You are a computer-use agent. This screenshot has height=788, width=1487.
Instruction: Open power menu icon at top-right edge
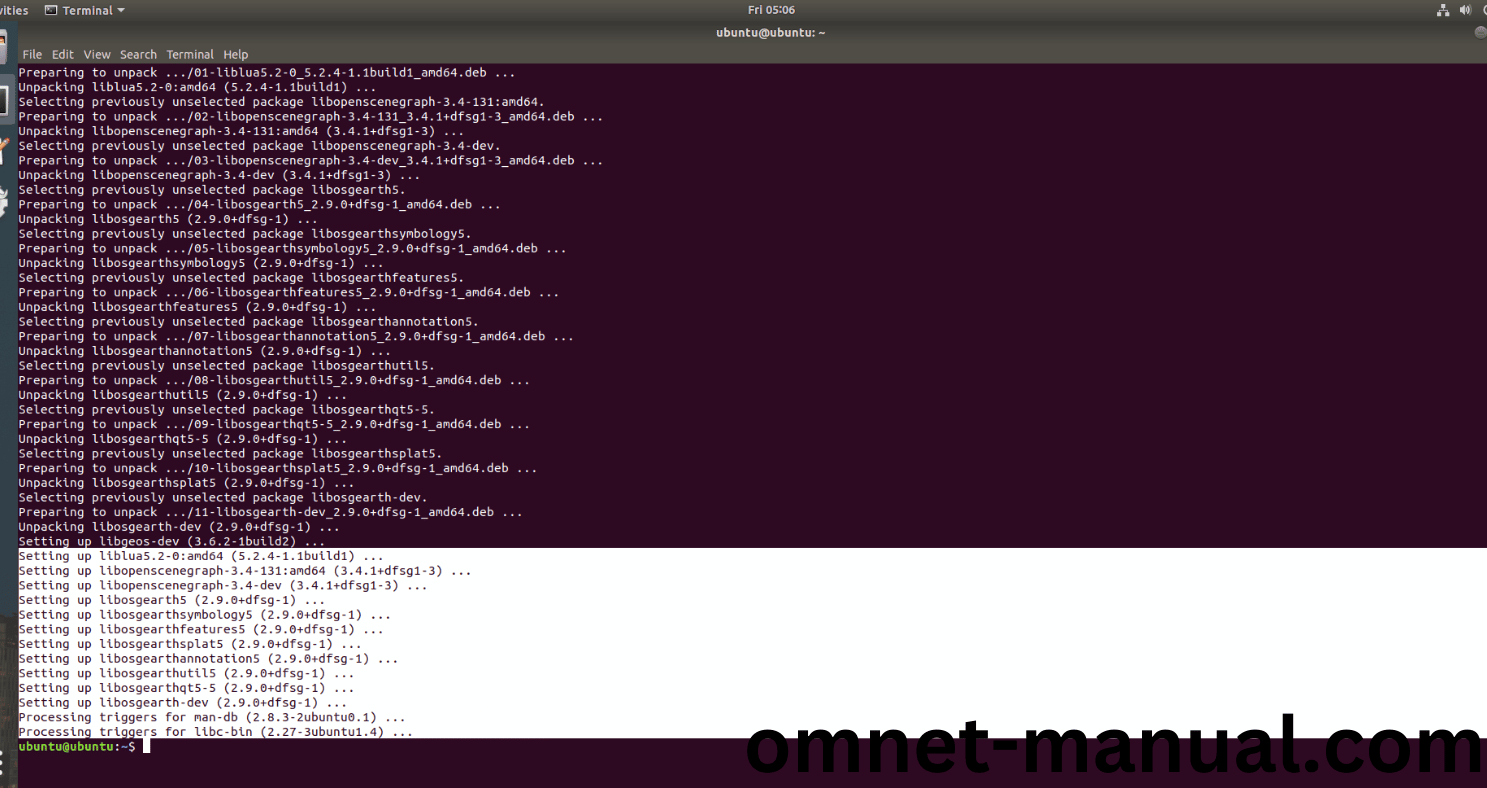1484,10
